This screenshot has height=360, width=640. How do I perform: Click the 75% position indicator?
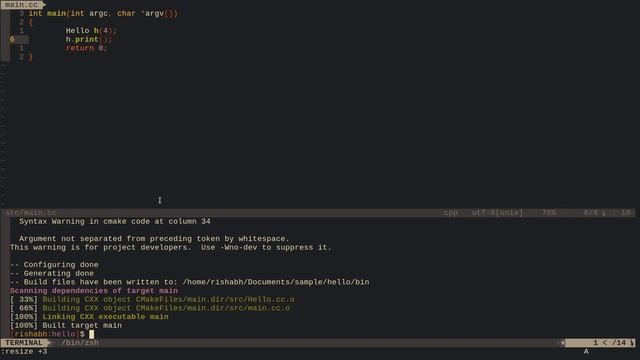coord(549,213)
